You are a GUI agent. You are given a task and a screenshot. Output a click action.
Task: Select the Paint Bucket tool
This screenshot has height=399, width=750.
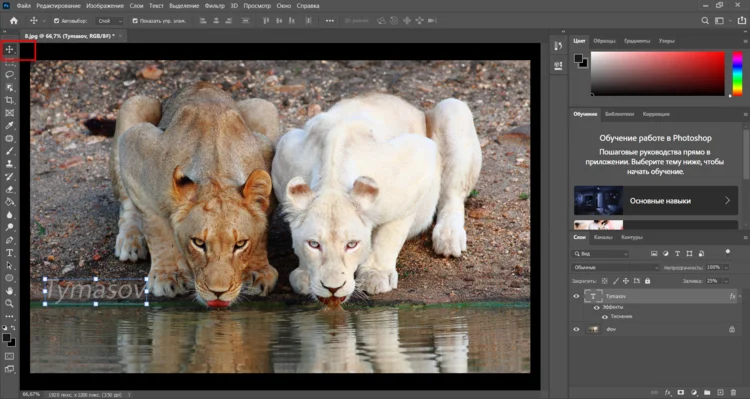9,202
